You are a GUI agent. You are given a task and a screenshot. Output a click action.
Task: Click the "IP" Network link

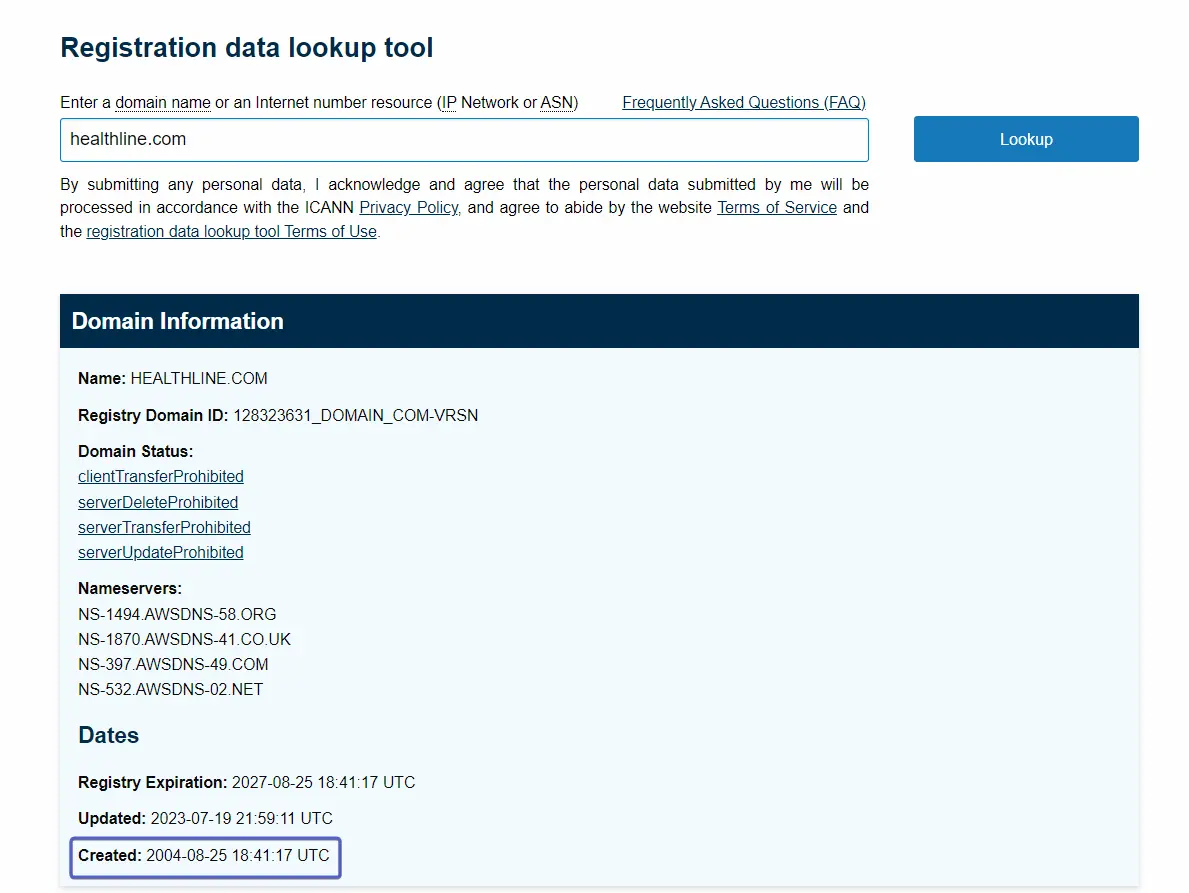click(449, 102)
